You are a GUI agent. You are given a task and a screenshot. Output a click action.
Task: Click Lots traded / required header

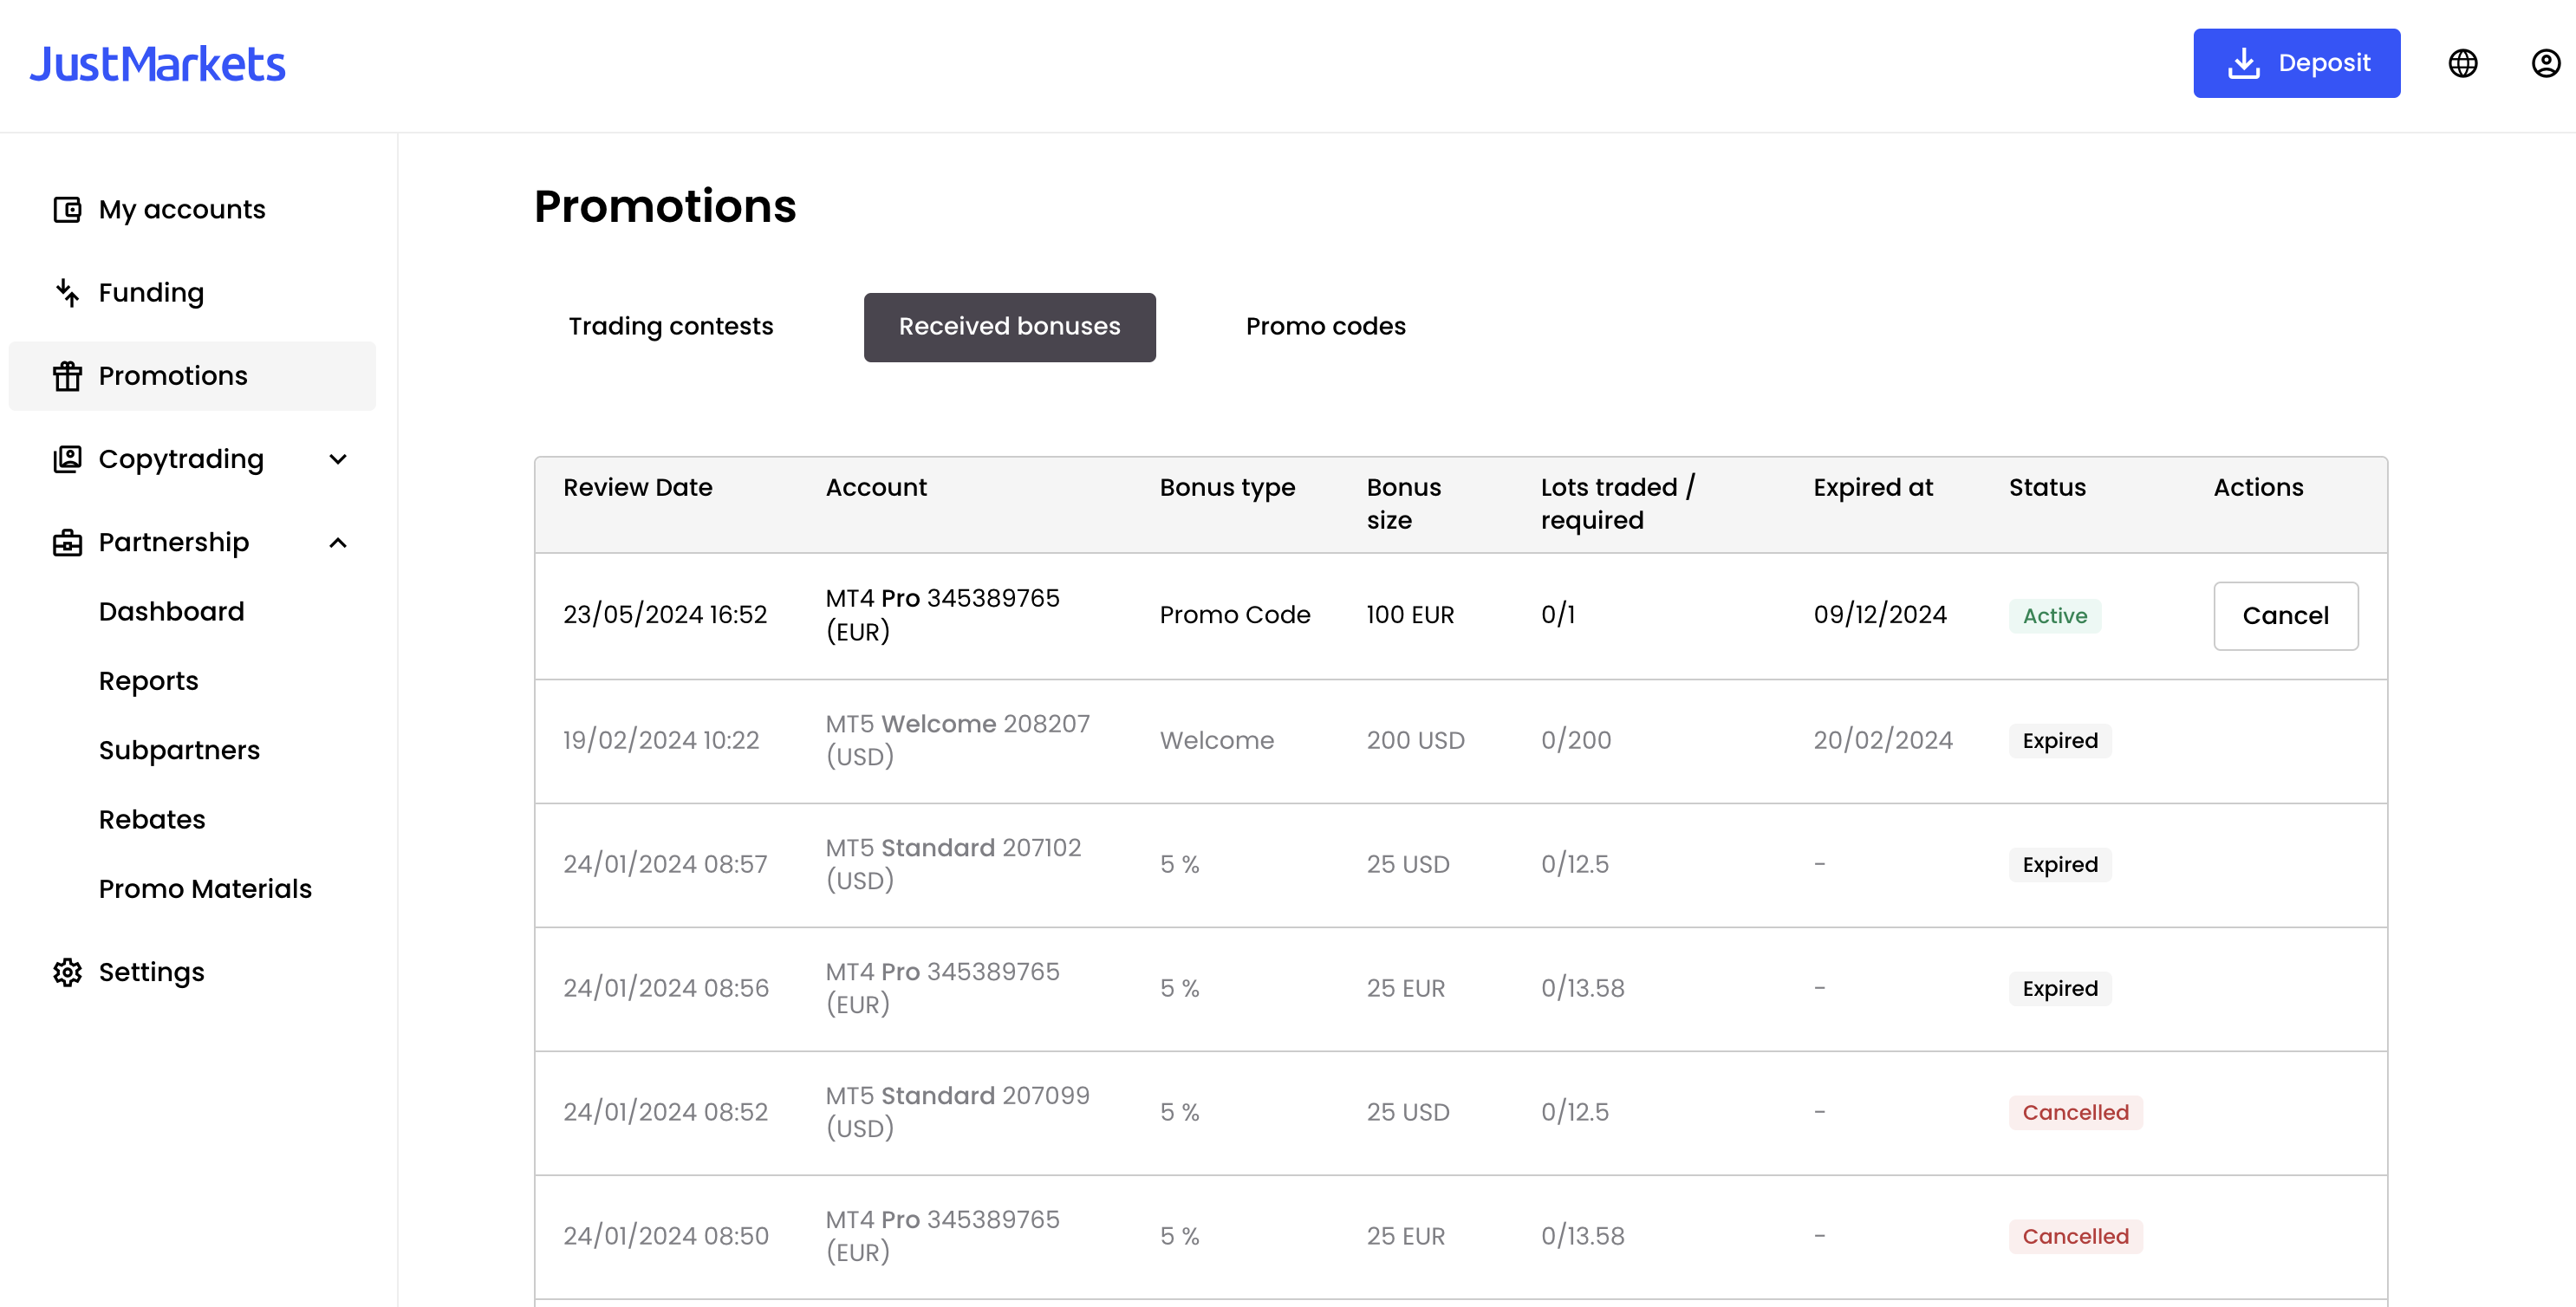(x=1617, y=504)
